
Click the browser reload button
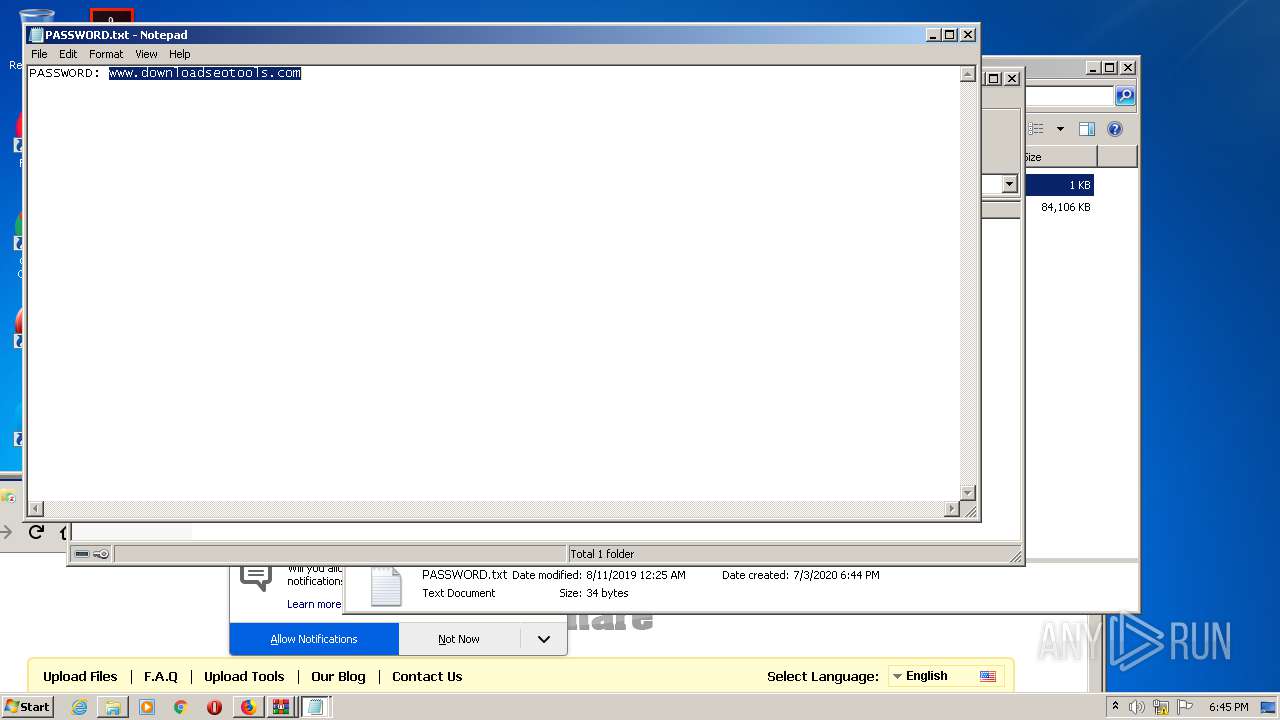36,532
